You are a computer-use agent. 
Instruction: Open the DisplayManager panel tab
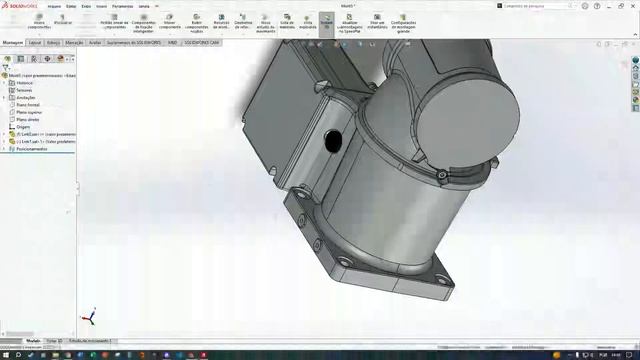60,59
